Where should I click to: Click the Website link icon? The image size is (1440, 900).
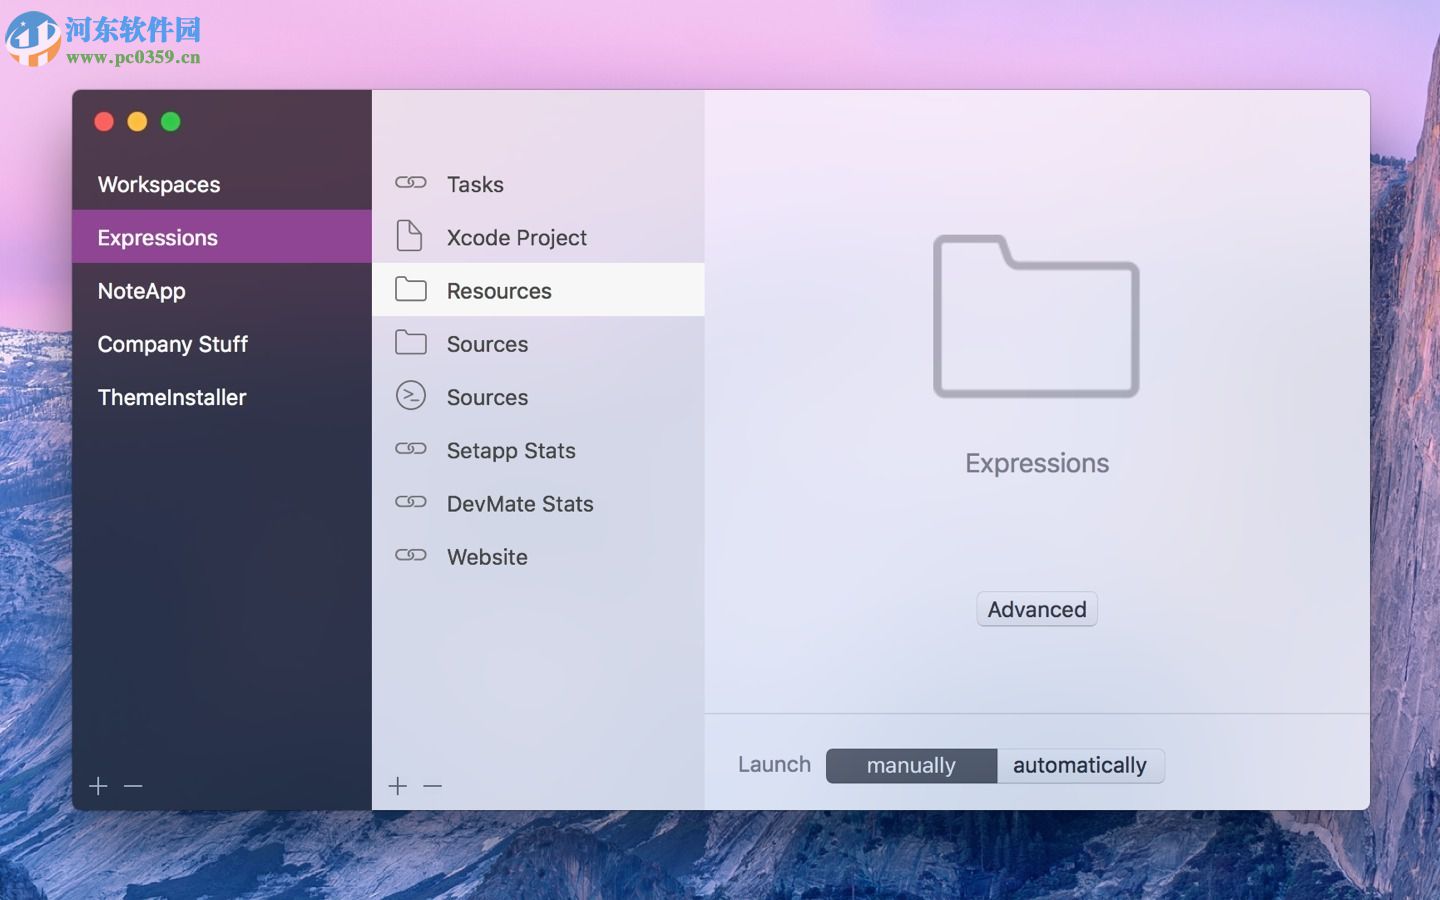click(411, 555)
